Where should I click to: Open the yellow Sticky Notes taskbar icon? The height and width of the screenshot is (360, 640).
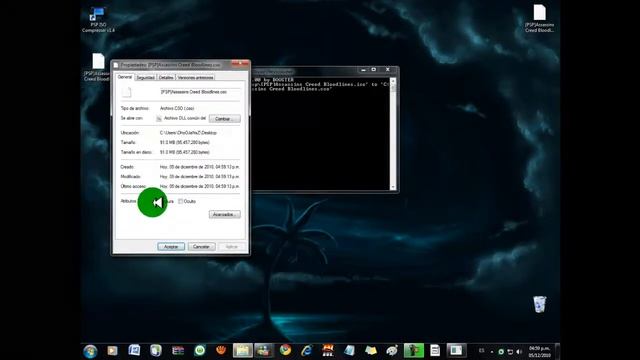click(371, 351)
